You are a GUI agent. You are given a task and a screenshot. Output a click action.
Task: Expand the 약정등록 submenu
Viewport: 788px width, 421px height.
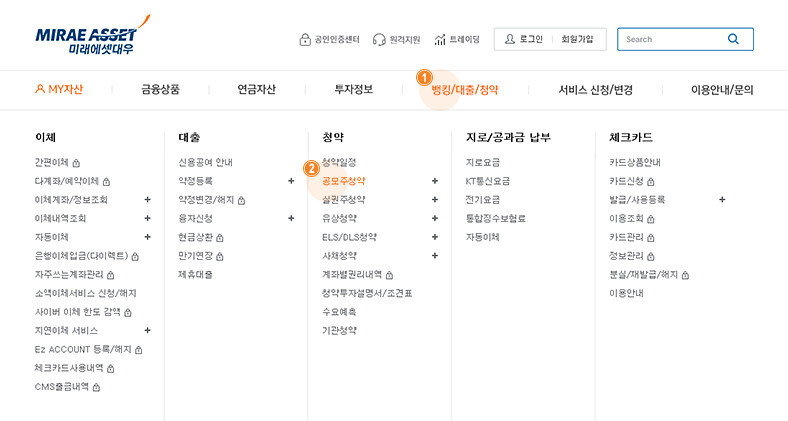(x=291, y=181)
